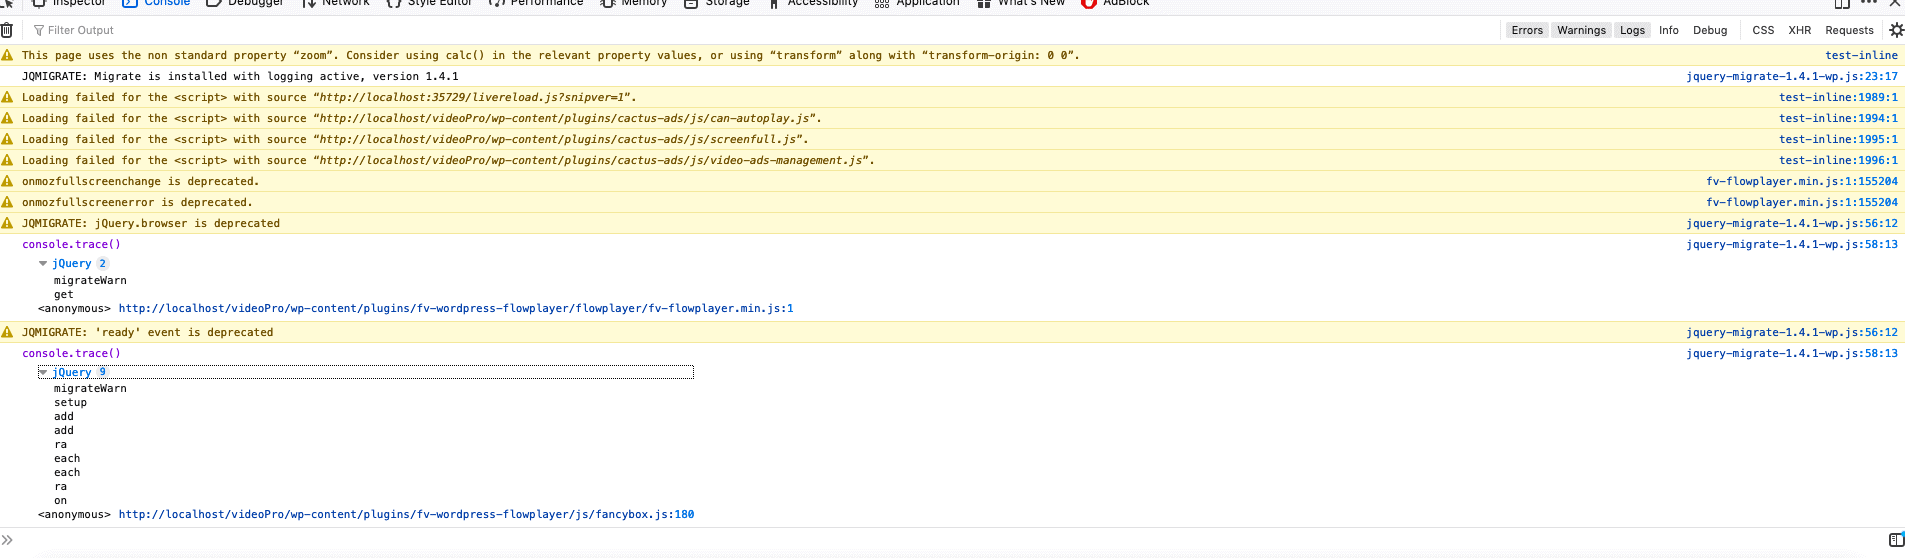Click 'get' stack frame
The image size is (1905, 558).
pyautogui.click(x=64, y=294)
